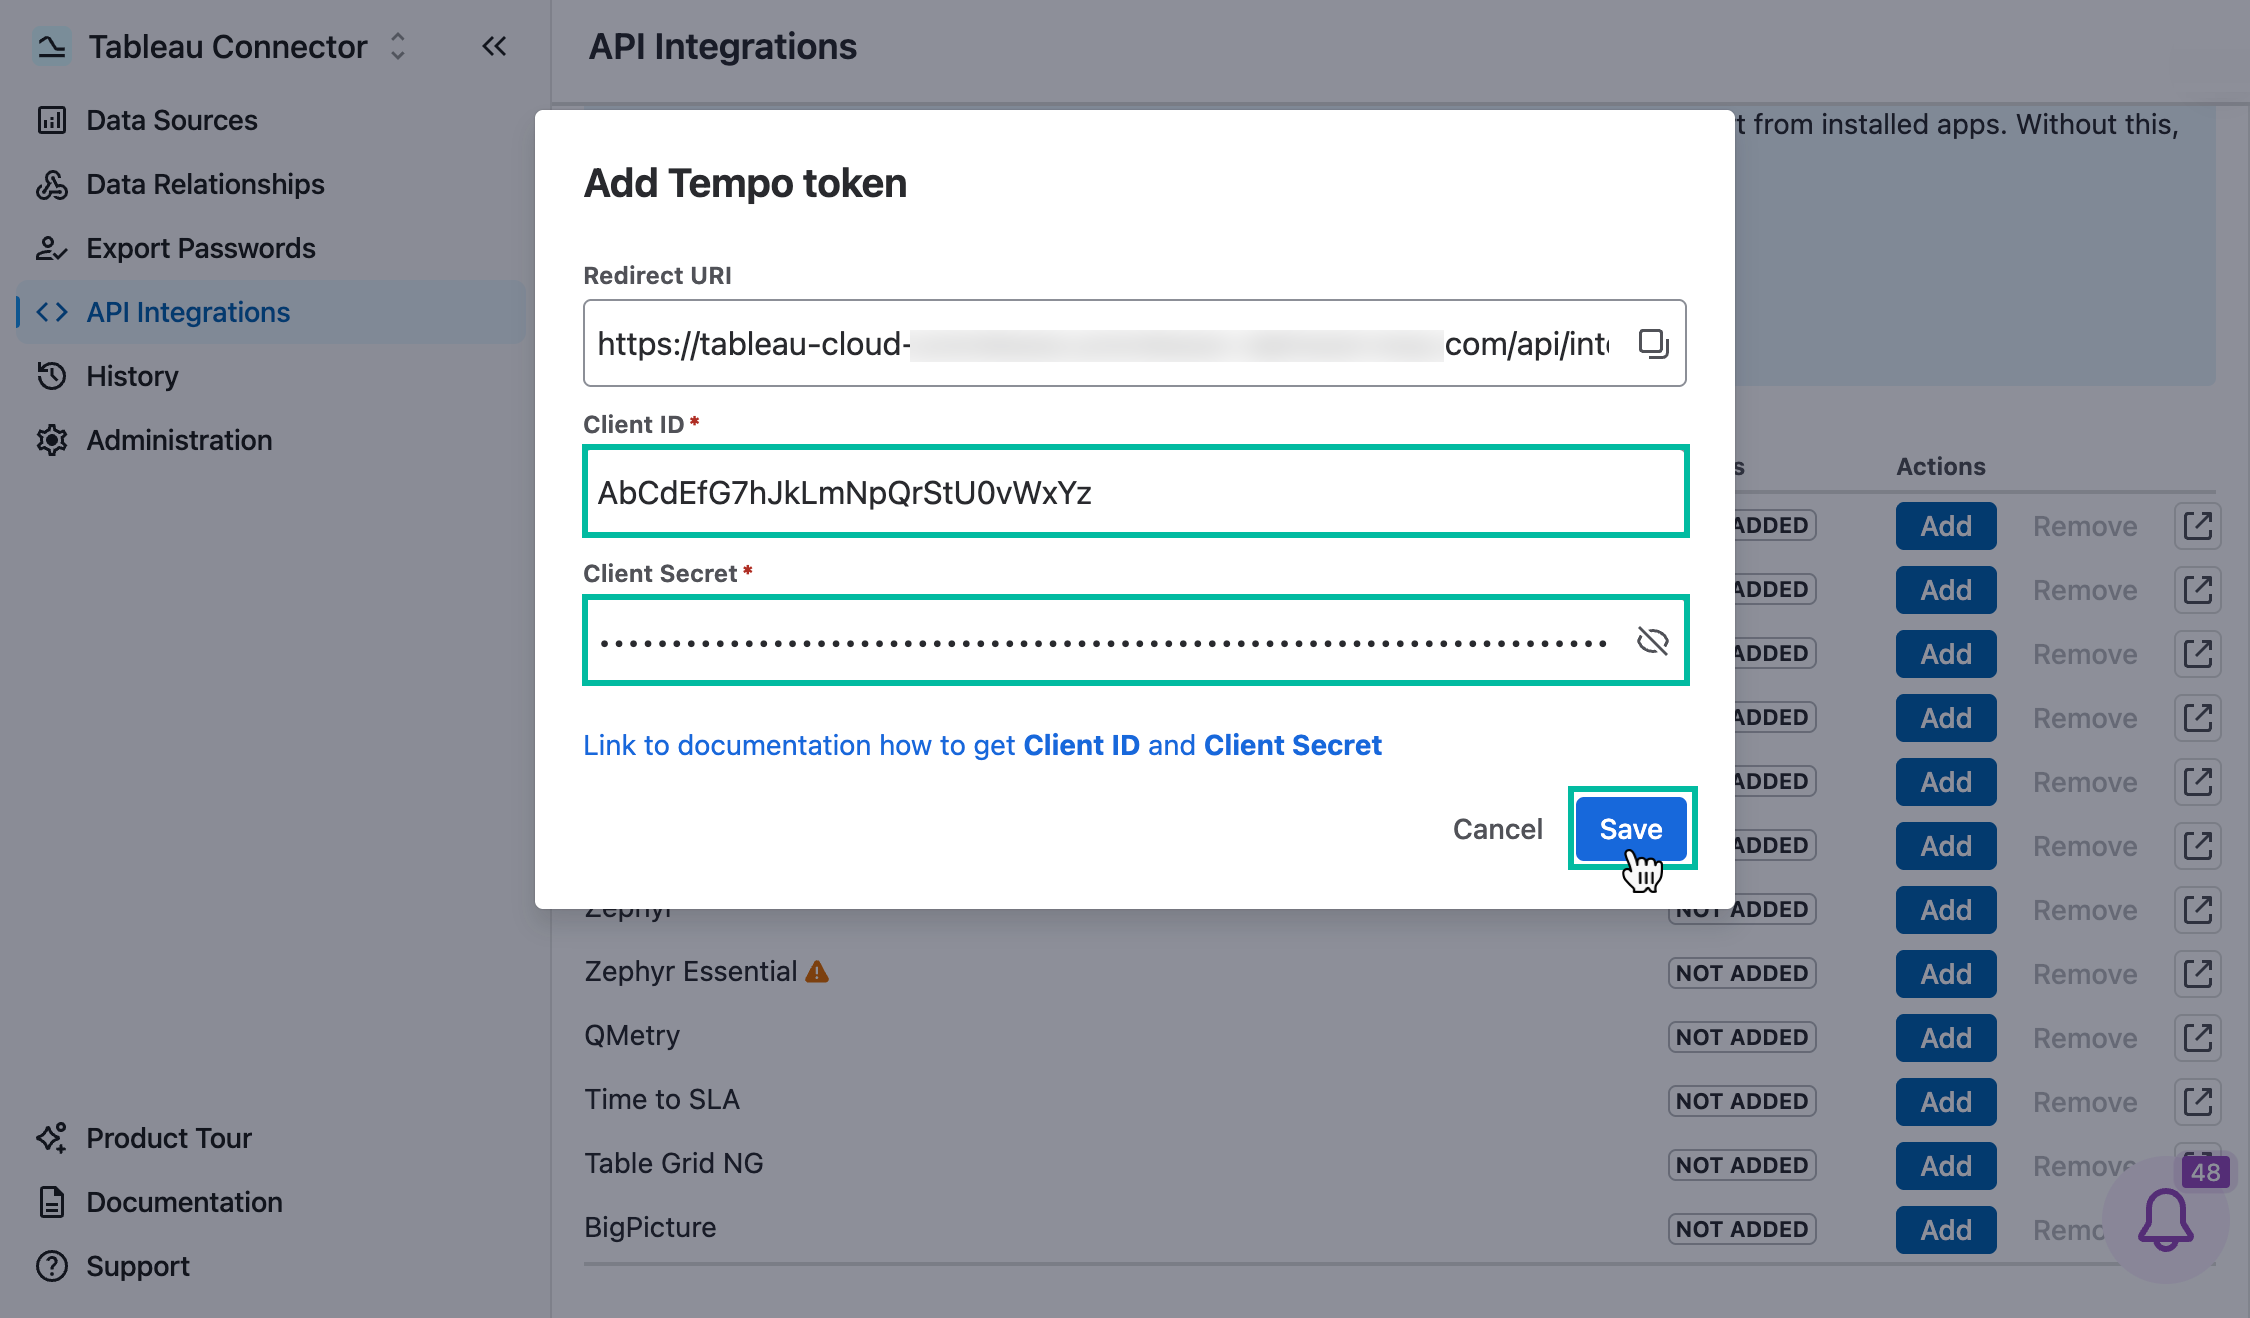Click Remove for Zephyr Essential

[x=2085, y=974]
